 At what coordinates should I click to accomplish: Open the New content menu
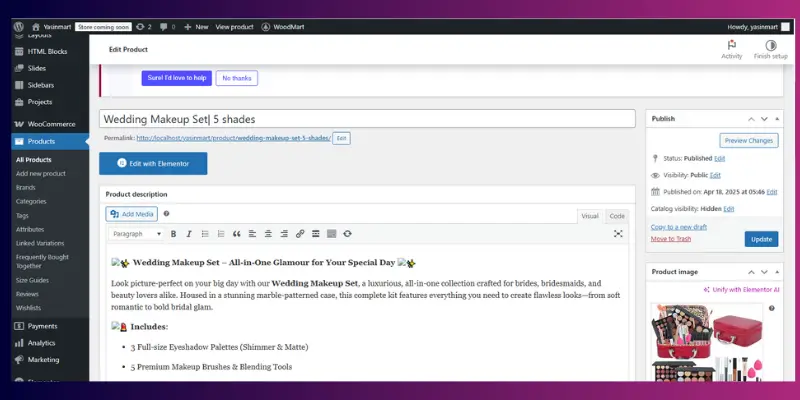(196, 27)
